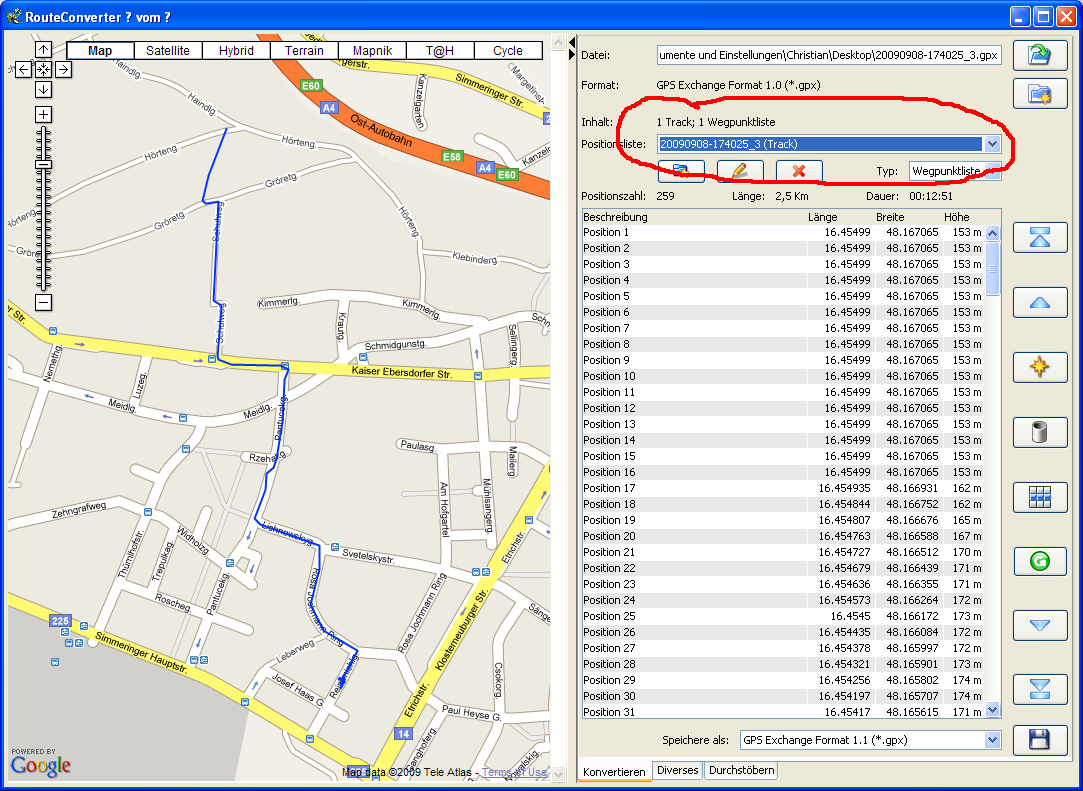Delete position list with red X button
The height and width of the screenshot is (791, 1083).
(799, 171)
